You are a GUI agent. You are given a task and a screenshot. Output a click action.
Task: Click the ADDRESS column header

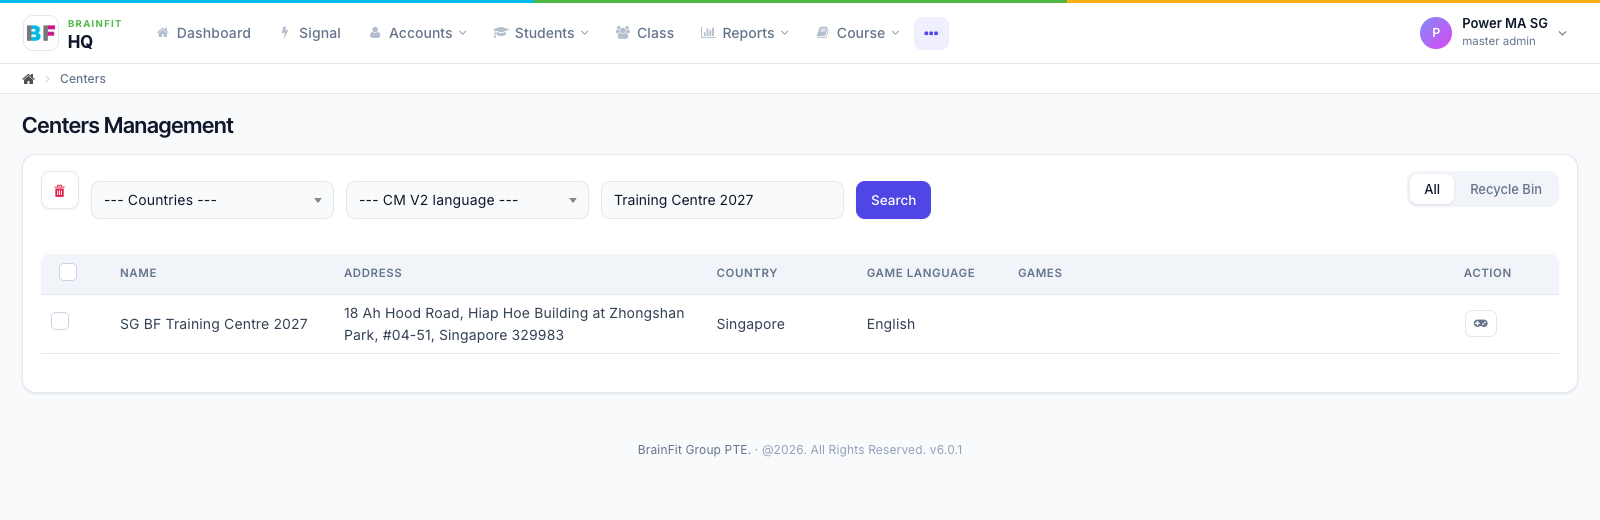coord(373,273)
